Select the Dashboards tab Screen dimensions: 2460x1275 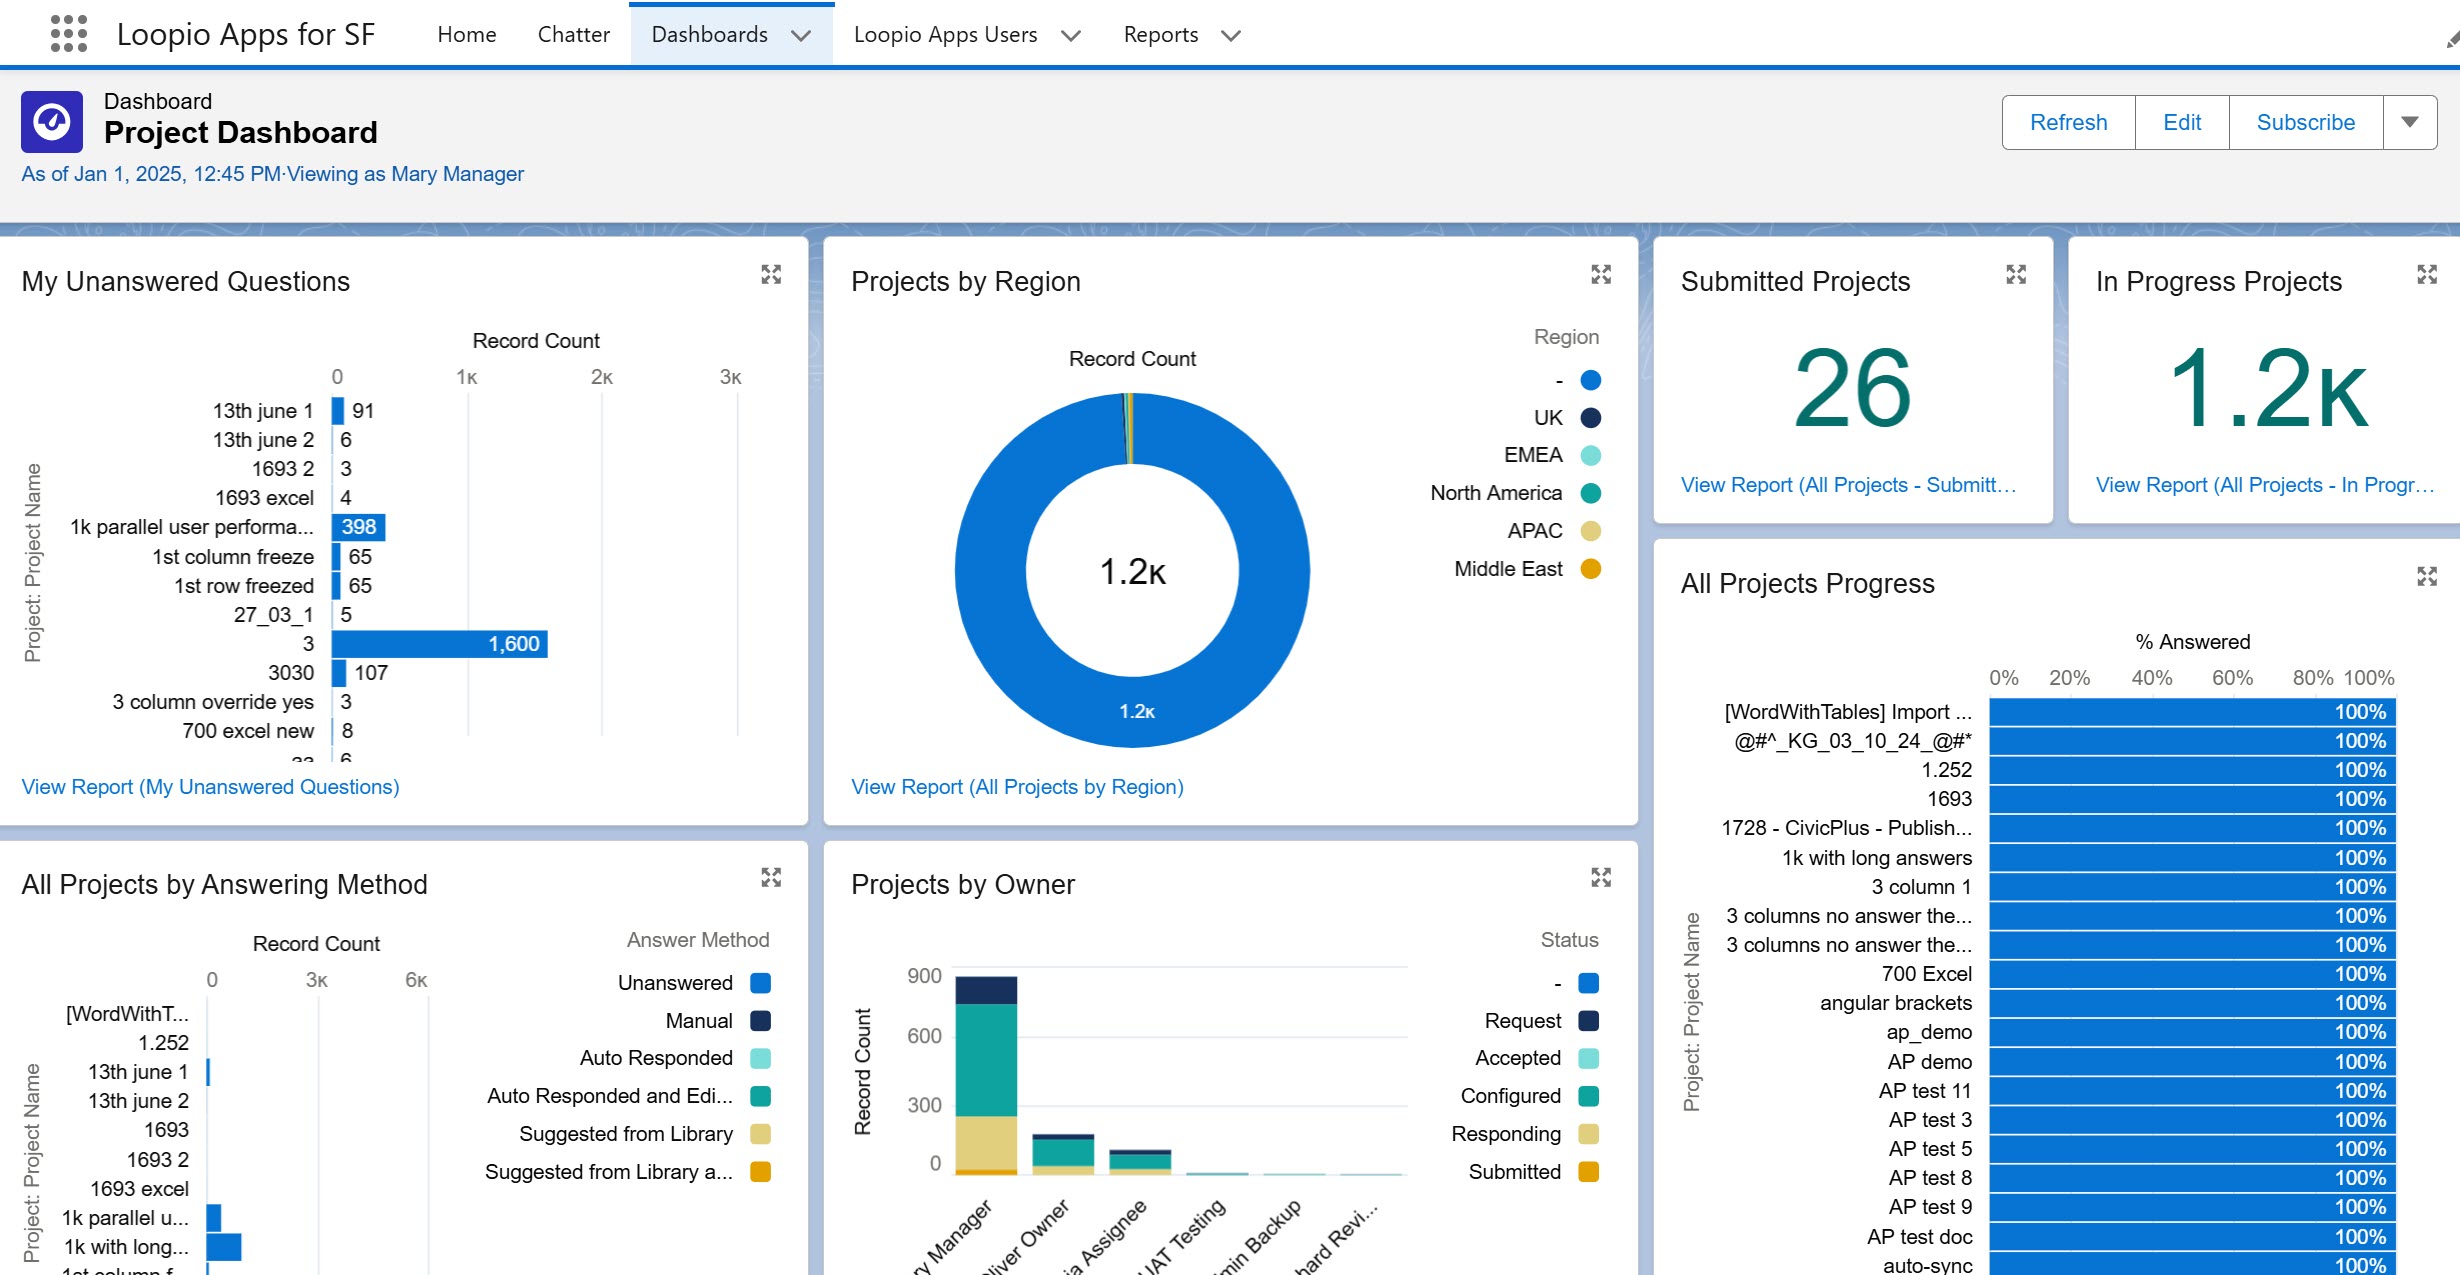(x=710, y=34)
